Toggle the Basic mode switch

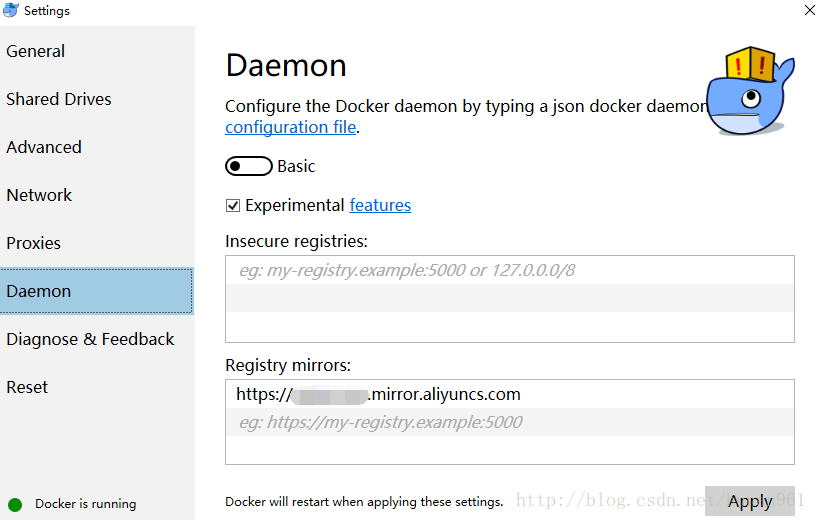(249, 166)
